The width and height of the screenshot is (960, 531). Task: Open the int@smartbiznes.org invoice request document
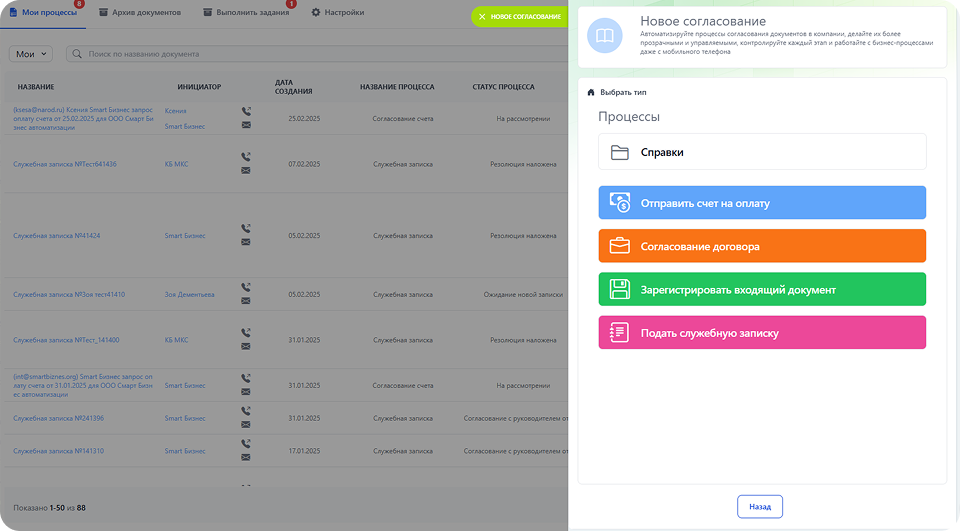click(x=83, y=386)
